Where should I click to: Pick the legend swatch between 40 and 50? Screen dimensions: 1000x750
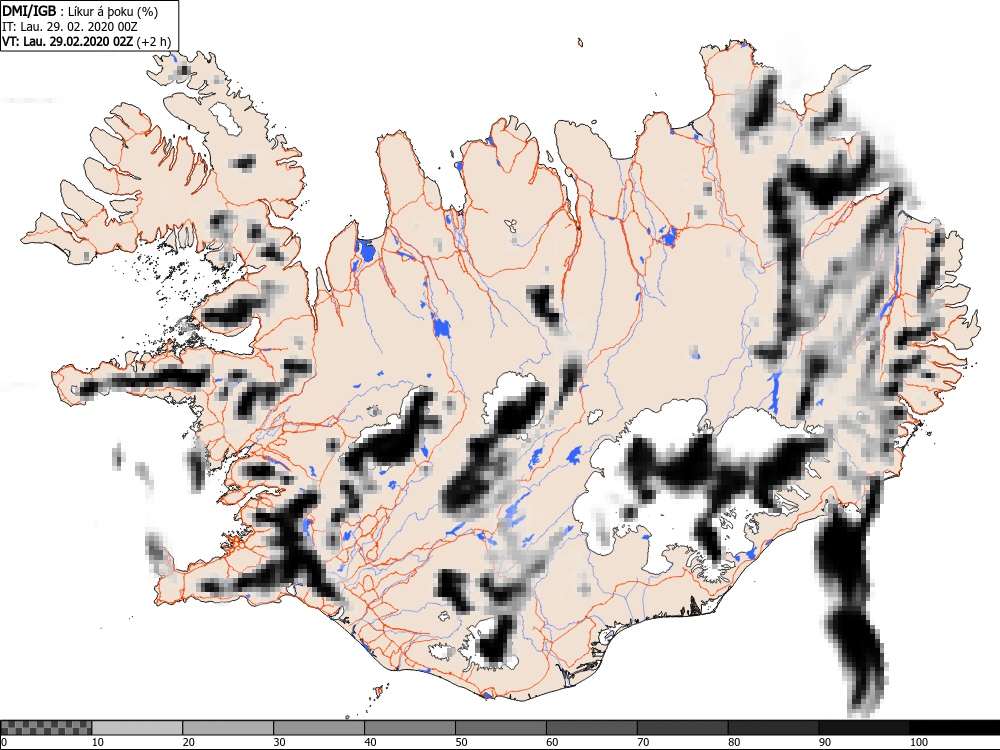point(409,728)
